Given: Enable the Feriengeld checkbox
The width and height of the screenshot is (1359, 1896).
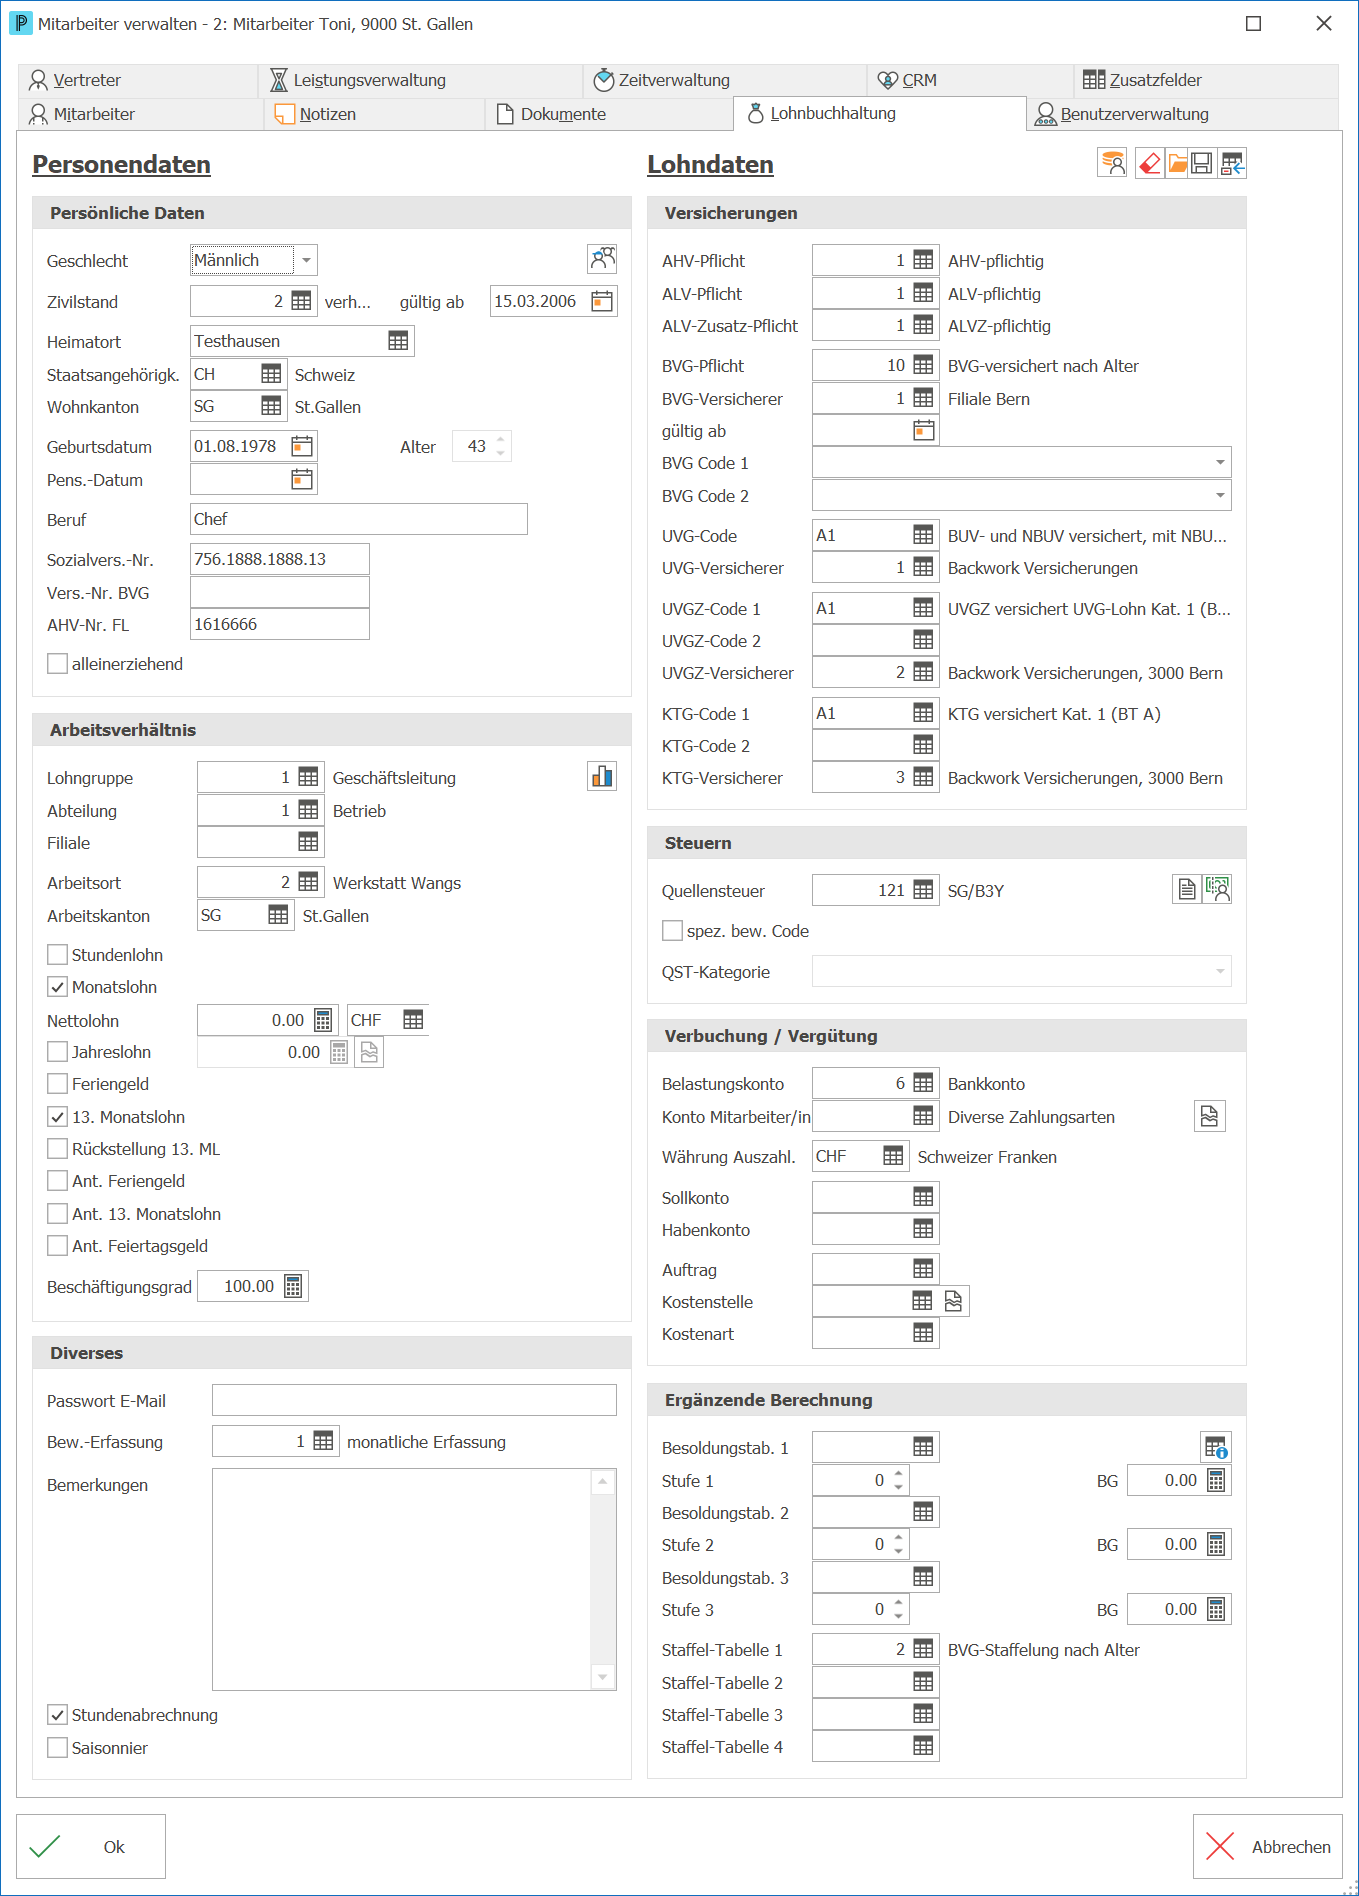Looking at the screenshot, I should pyautogui.click(x=58, y=1084).
